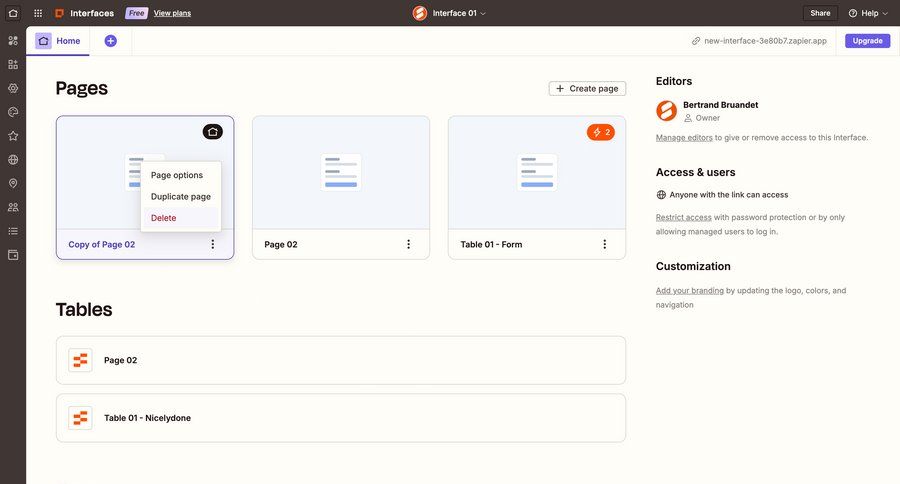Screen dimensions: 900x484
Task: Open the globe icon in left sidebar
Action: 13,160
